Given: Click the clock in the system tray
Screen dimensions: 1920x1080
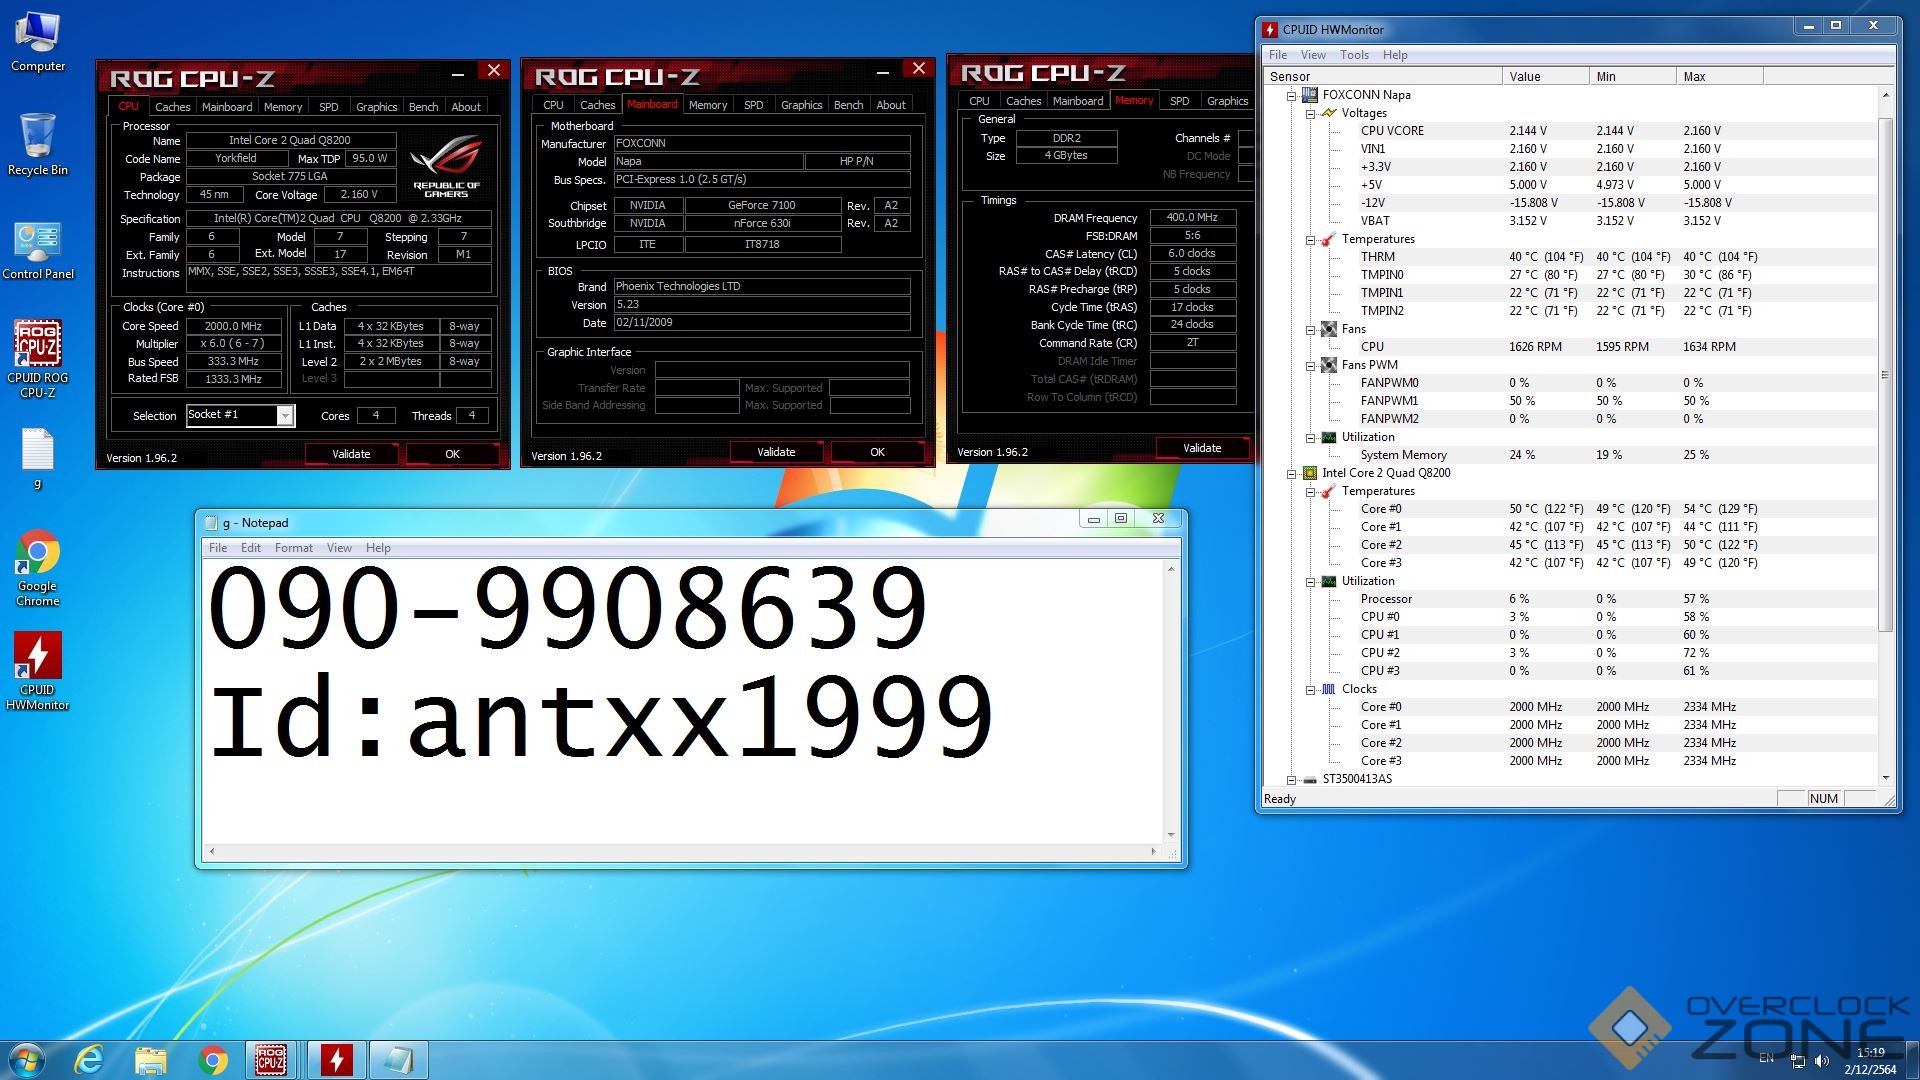Looking at the screenshot, I should (1870, 1061).
